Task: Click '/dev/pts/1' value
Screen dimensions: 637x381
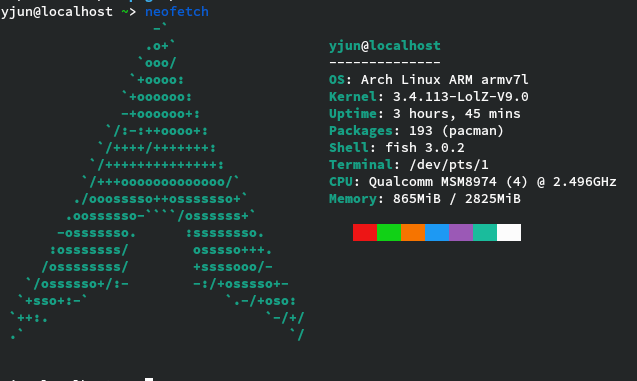Action: tap(448, 165)
